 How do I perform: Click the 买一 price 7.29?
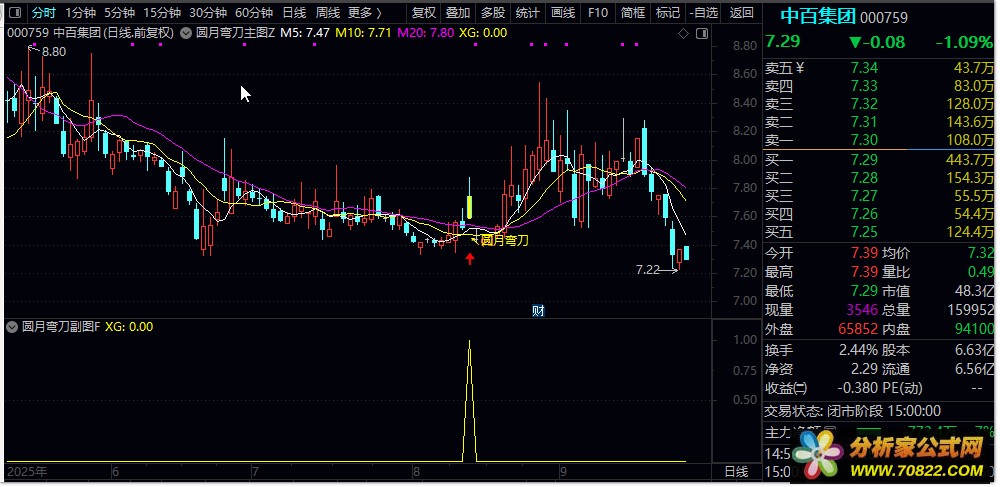pyautogui.click(x=864, y=160)
